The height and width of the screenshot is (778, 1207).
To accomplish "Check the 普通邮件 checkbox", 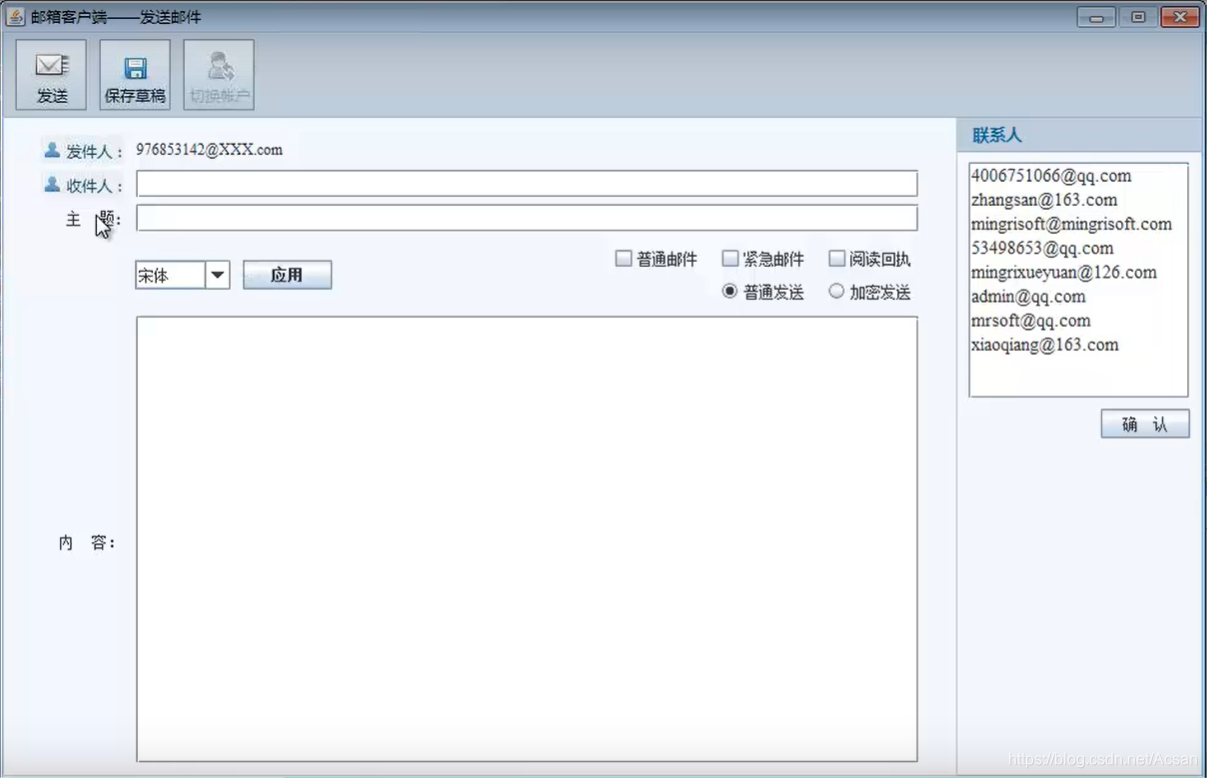I will [x=623, y=259].
